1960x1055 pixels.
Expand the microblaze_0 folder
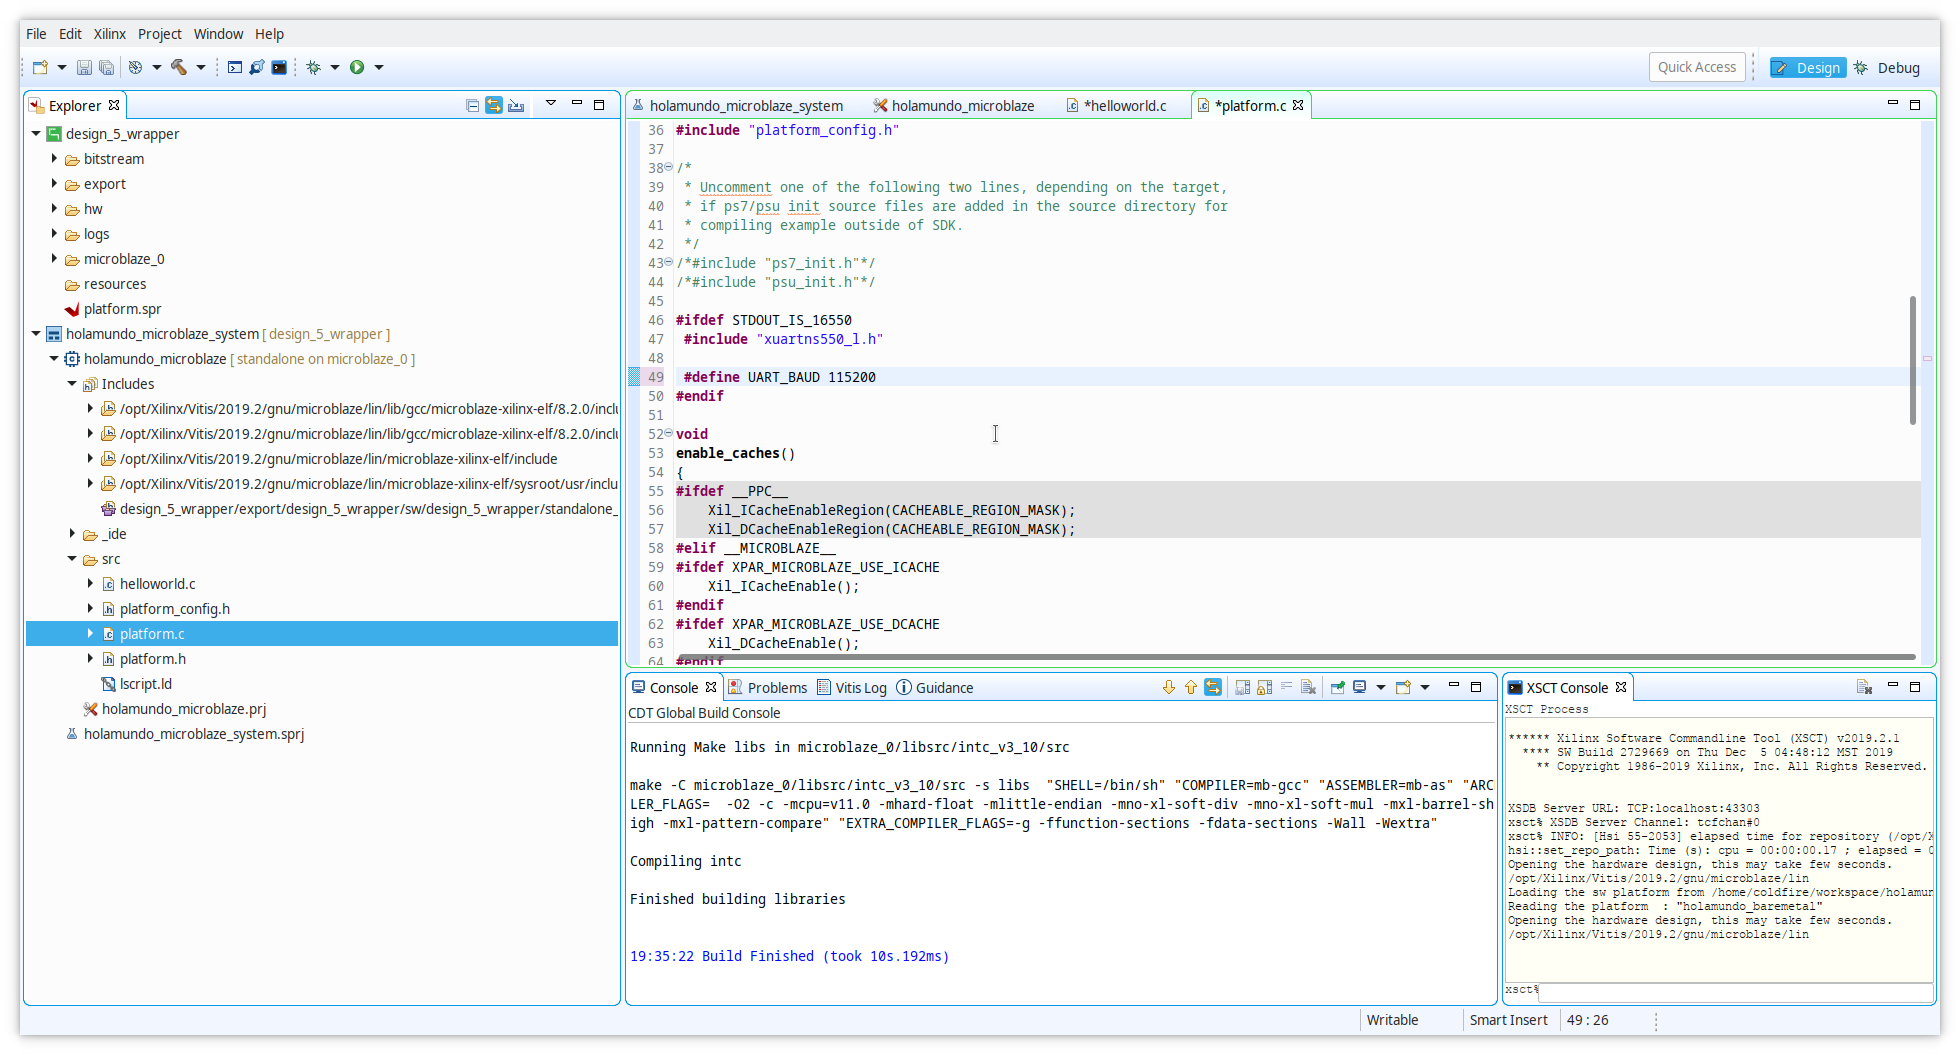(54, 259)
